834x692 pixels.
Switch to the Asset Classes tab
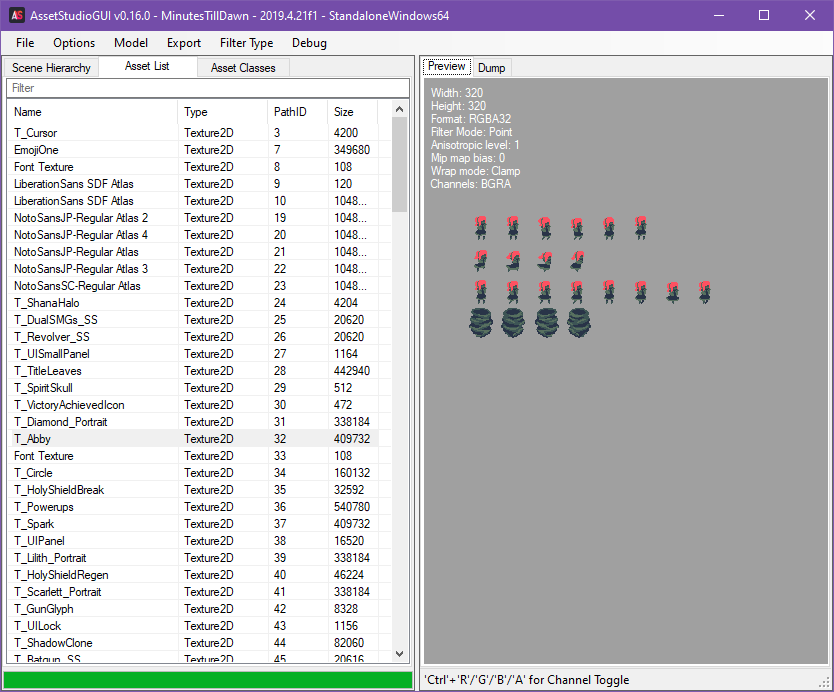tap(243, 68)
